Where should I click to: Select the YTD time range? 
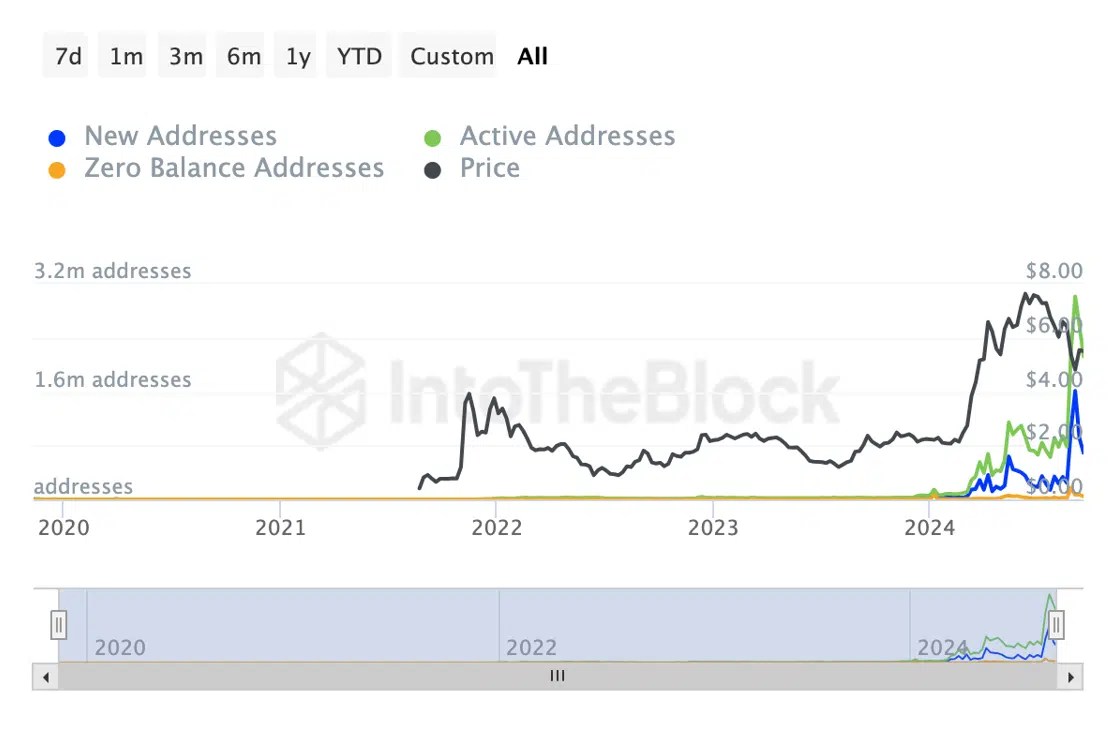point(358,56)
